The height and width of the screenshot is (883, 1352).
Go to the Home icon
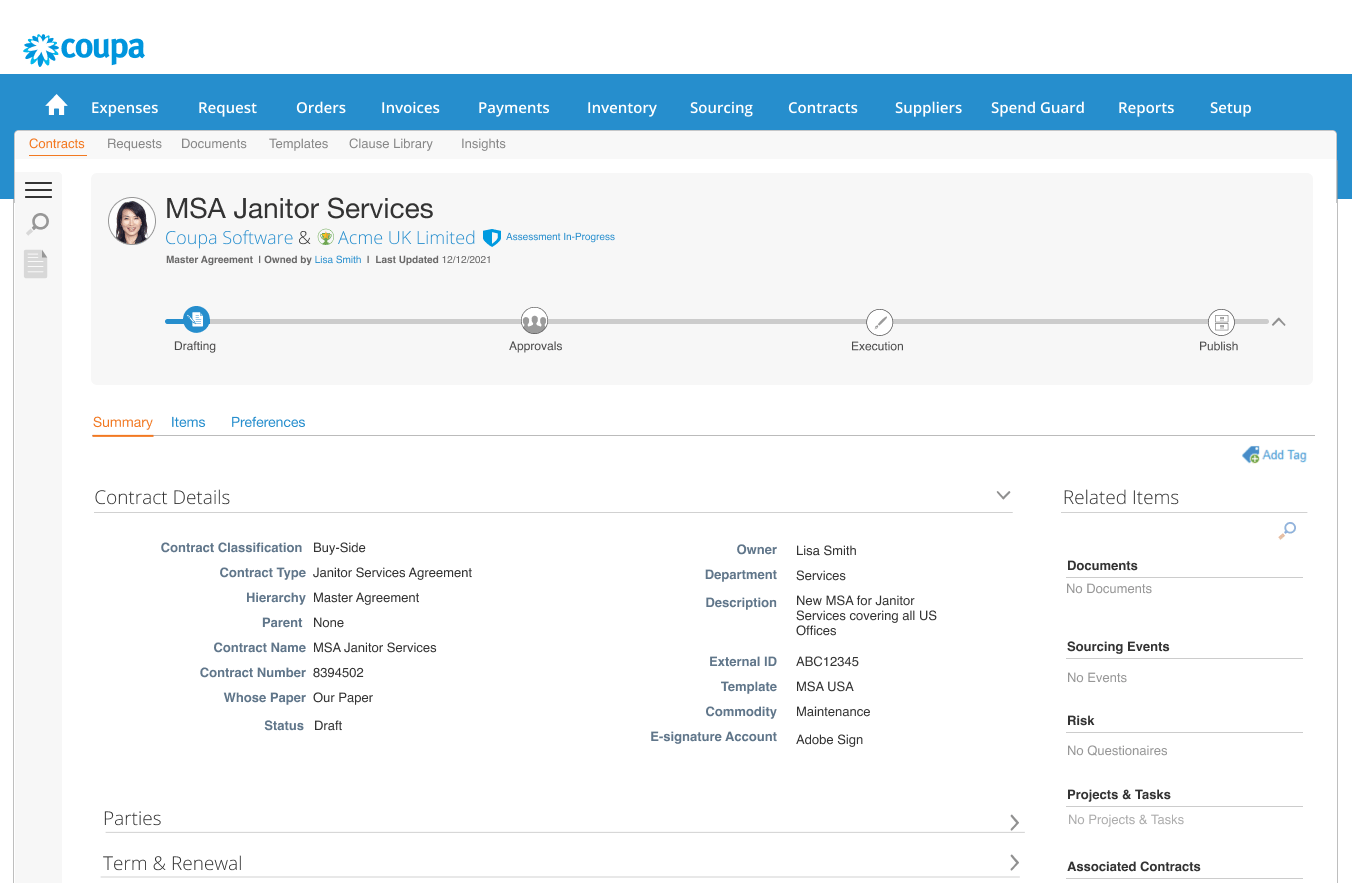tap(57, 105)
